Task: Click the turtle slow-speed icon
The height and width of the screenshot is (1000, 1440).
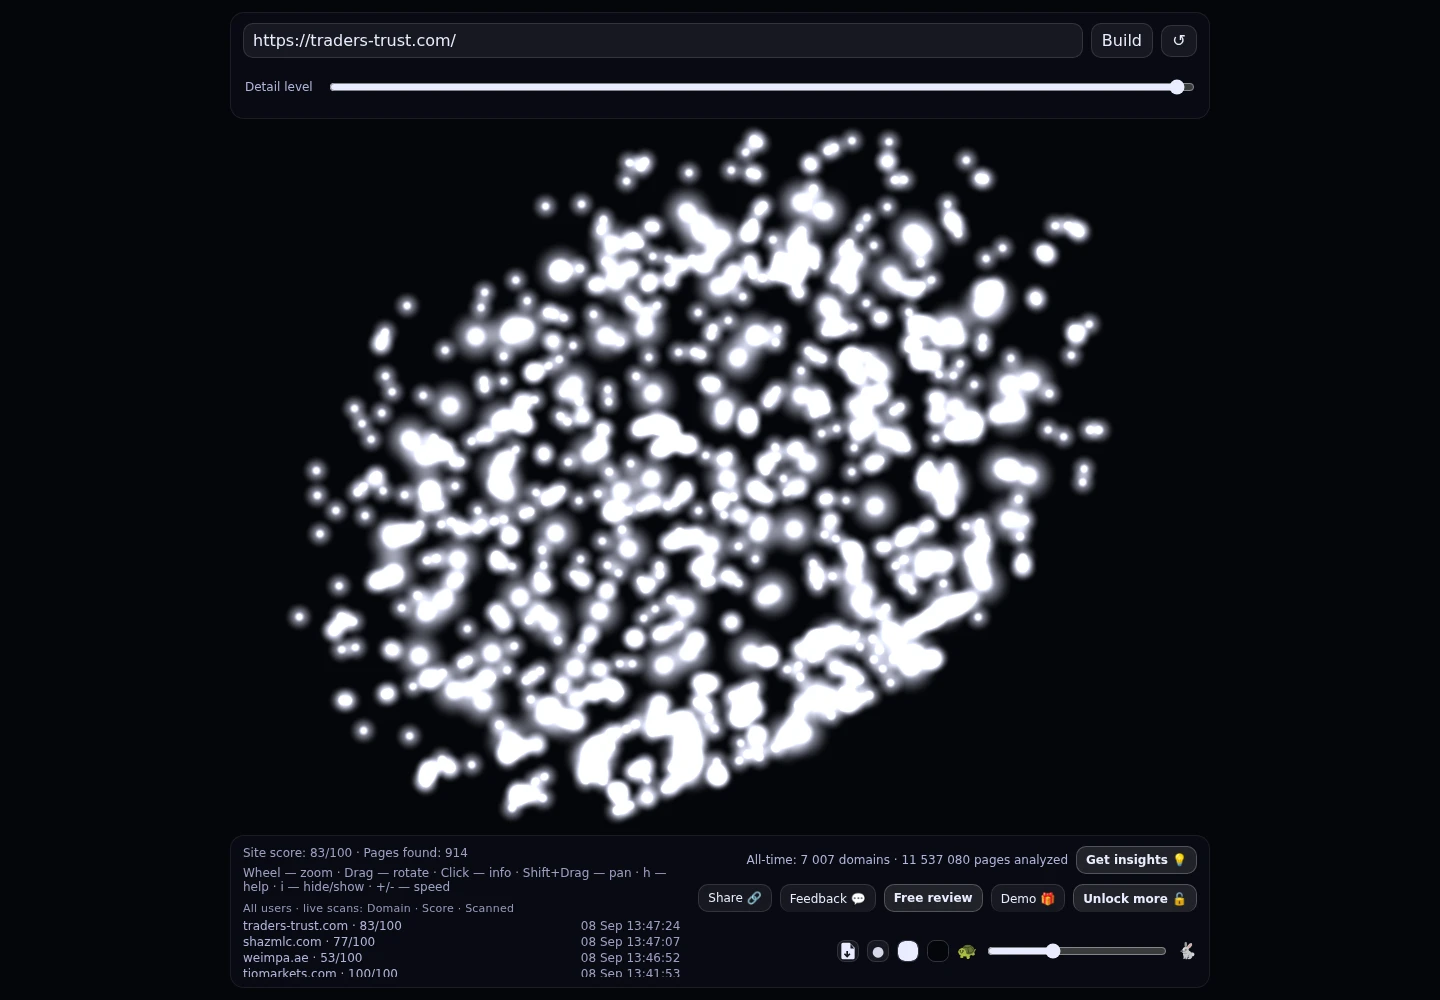Action: (967, 951)
